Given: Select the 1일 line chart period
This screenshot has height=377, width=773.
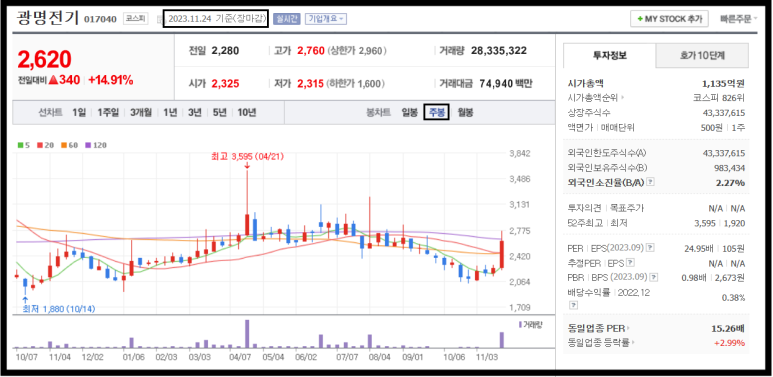Looking at the screenshot, I should (79, 112).
